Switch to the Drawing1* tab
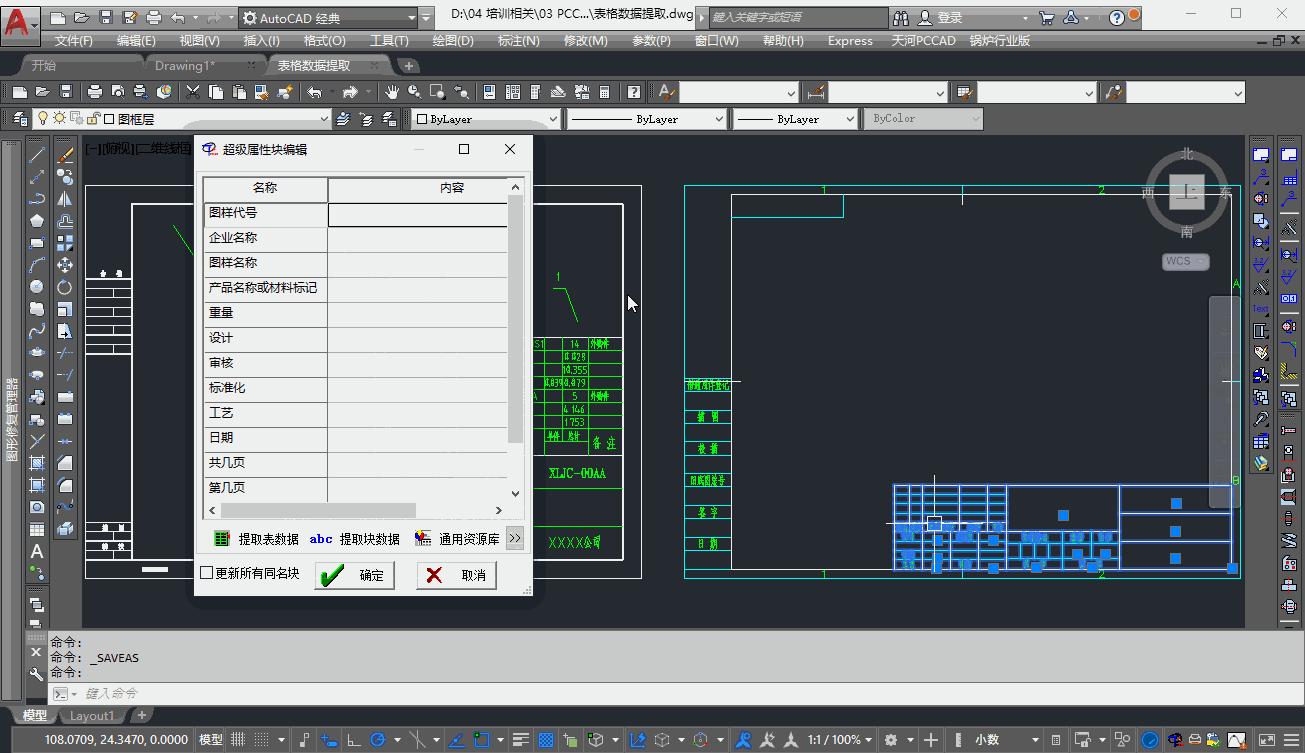 pyautogui.click(x=185, y=66)
